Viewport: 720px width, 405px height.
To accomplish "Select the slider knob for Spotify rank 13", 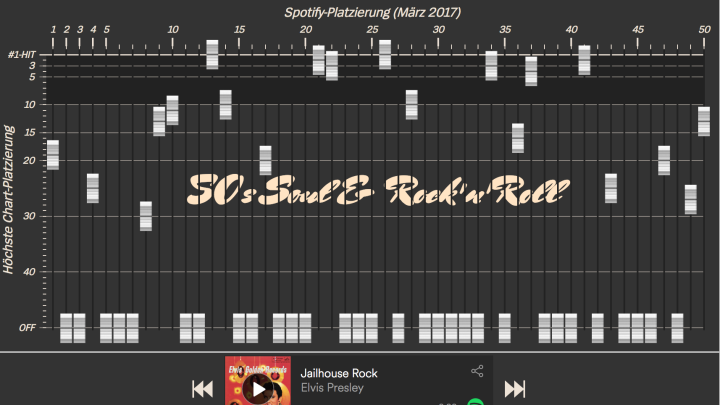I will tap(212, 55).
